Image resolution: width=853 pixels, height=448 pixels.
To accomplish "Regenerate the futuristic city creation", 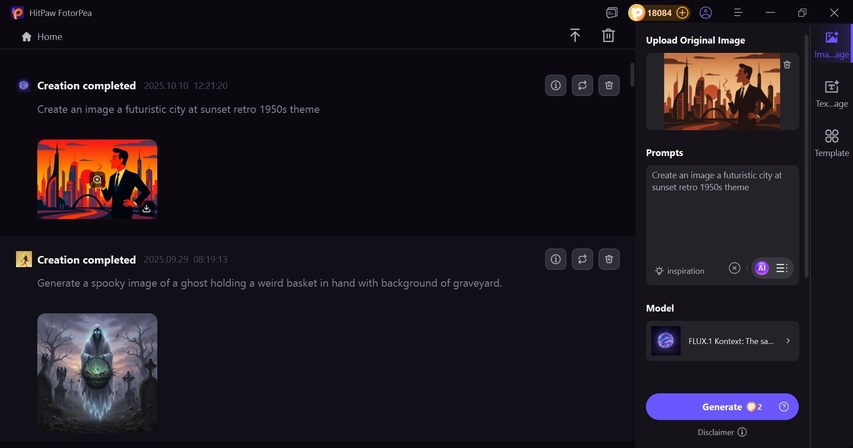I will pyautogui.click(x=582, y=86).
